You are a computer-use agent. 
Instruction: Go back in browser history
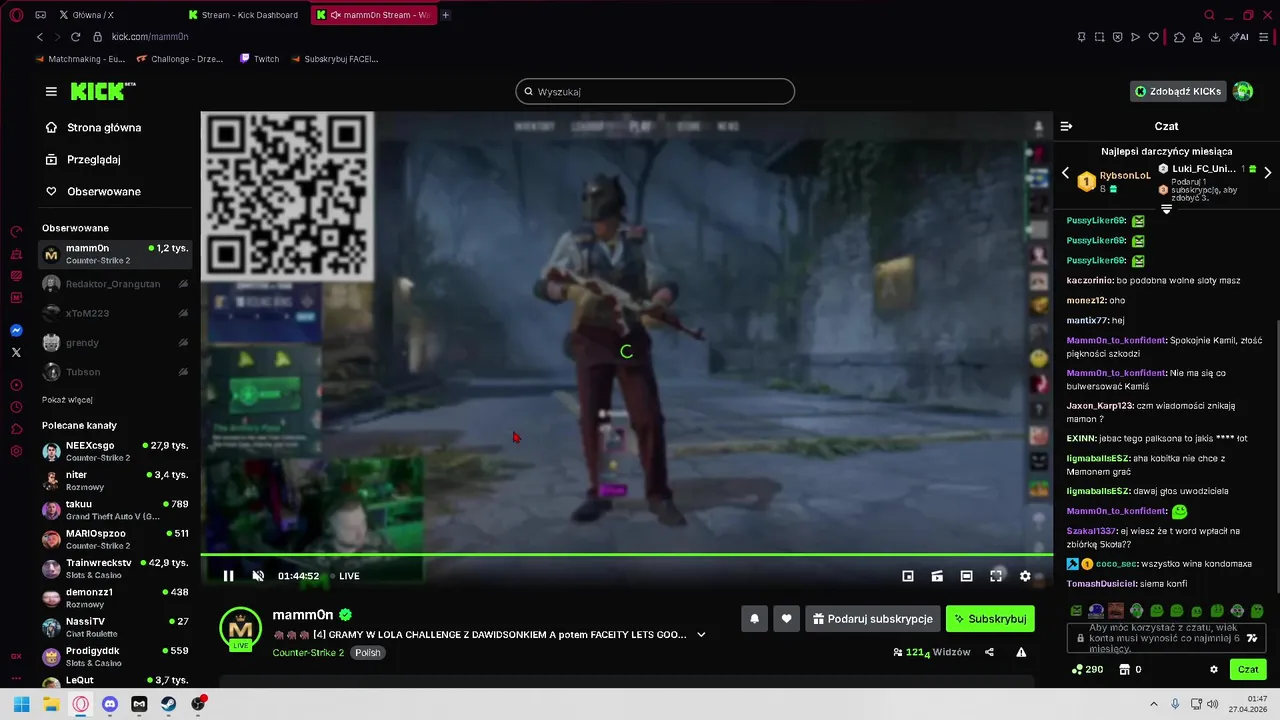click(40, 37)
